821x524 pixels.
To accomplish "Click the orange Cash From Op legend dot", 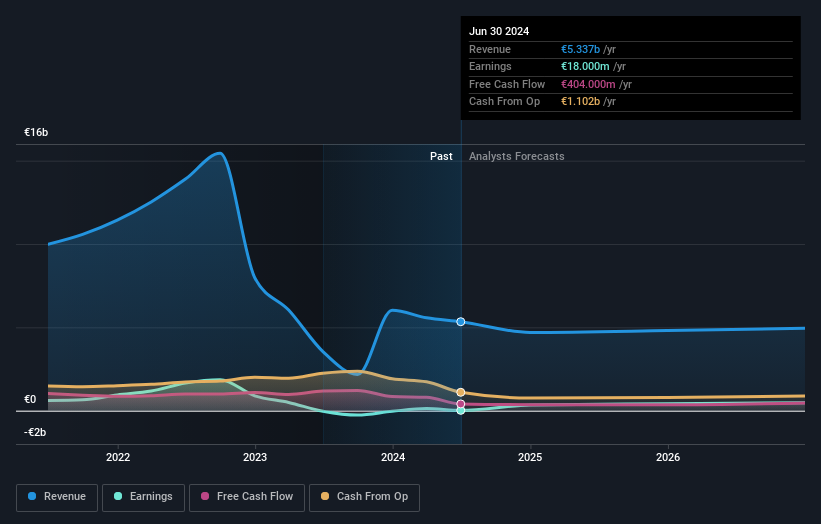I will pyautogui.click(x=325, y=496).
